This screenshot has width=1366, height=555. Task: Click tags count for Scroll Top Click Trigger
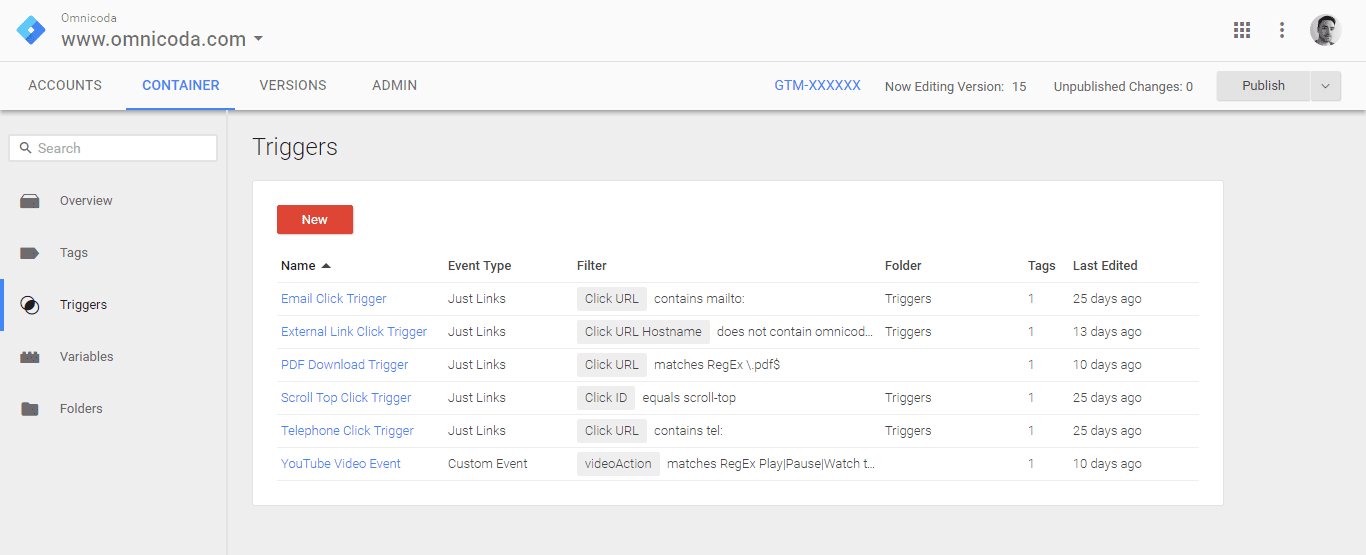point(1031,398)
